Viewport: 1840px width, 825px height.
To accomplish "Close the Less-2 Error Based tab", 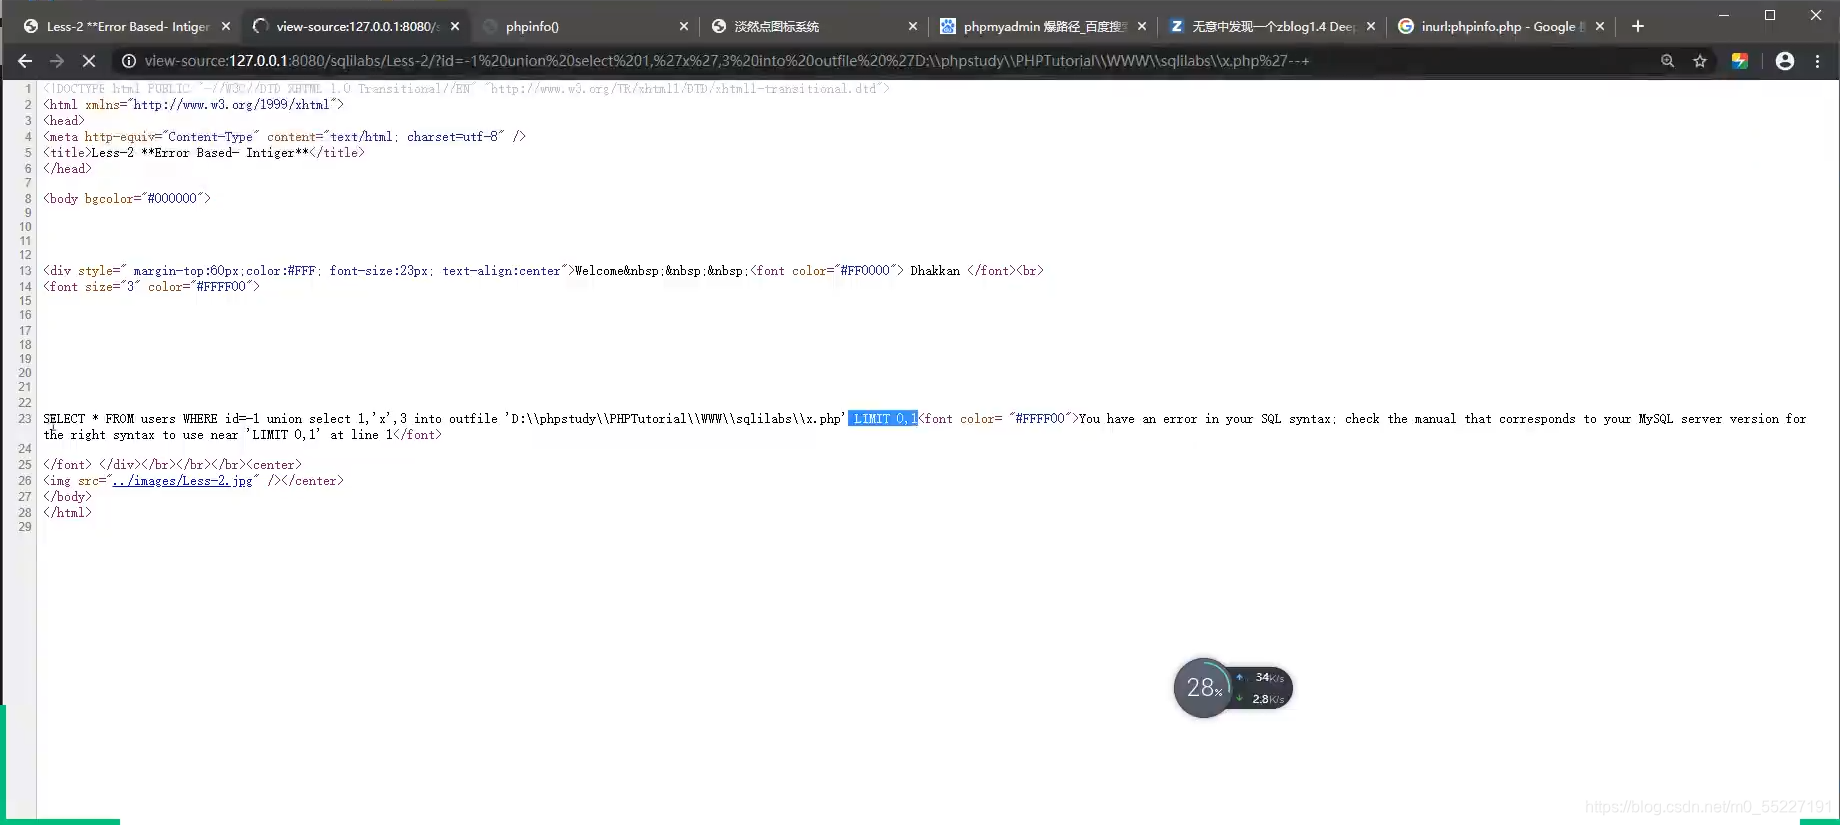I will 226,27.
